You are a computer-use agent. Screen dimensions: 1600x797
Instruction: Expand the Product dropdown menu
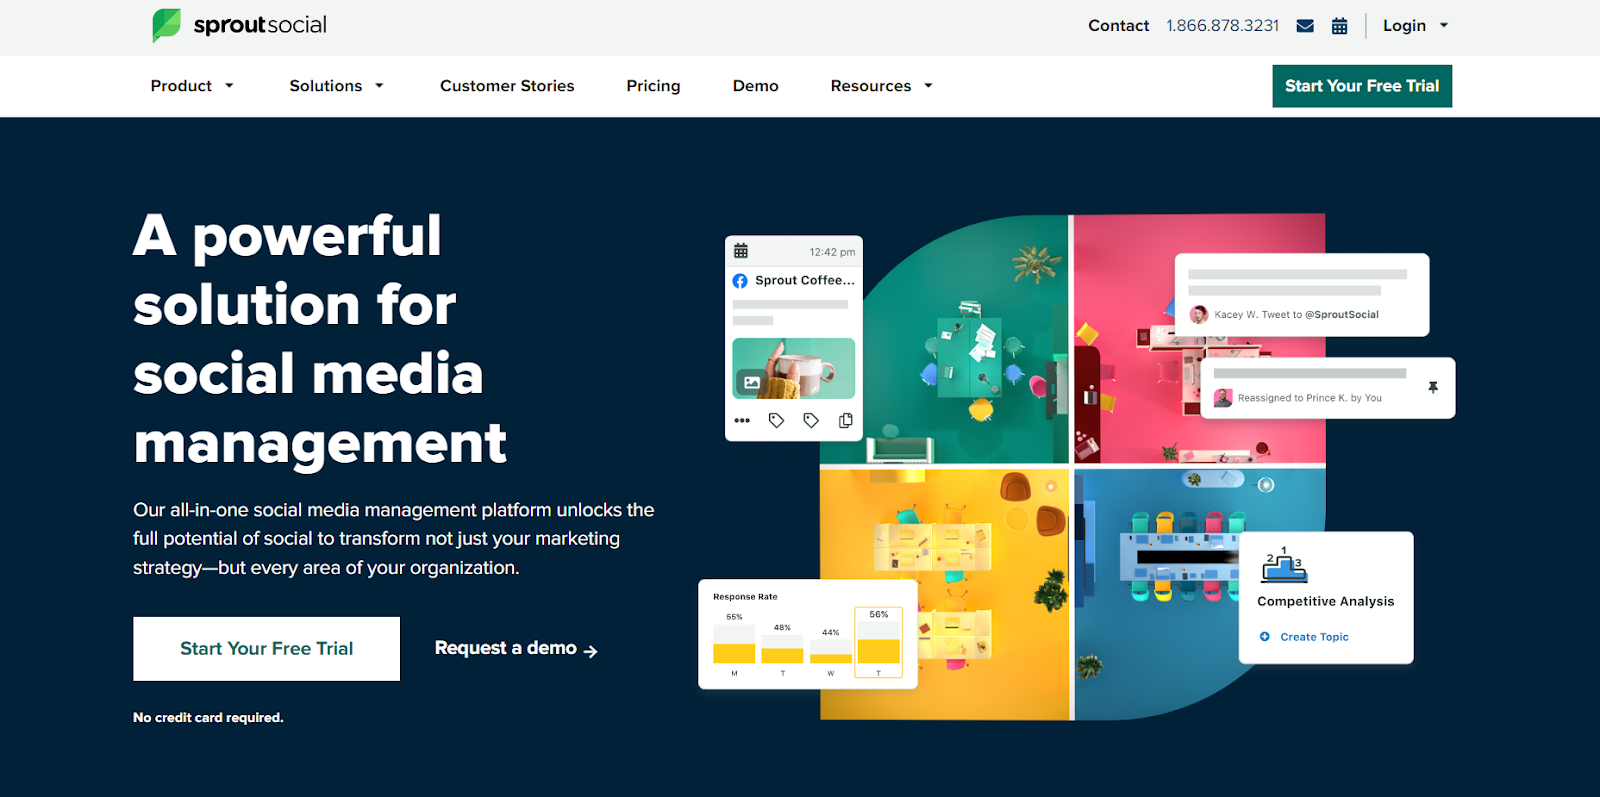(192, 86)
